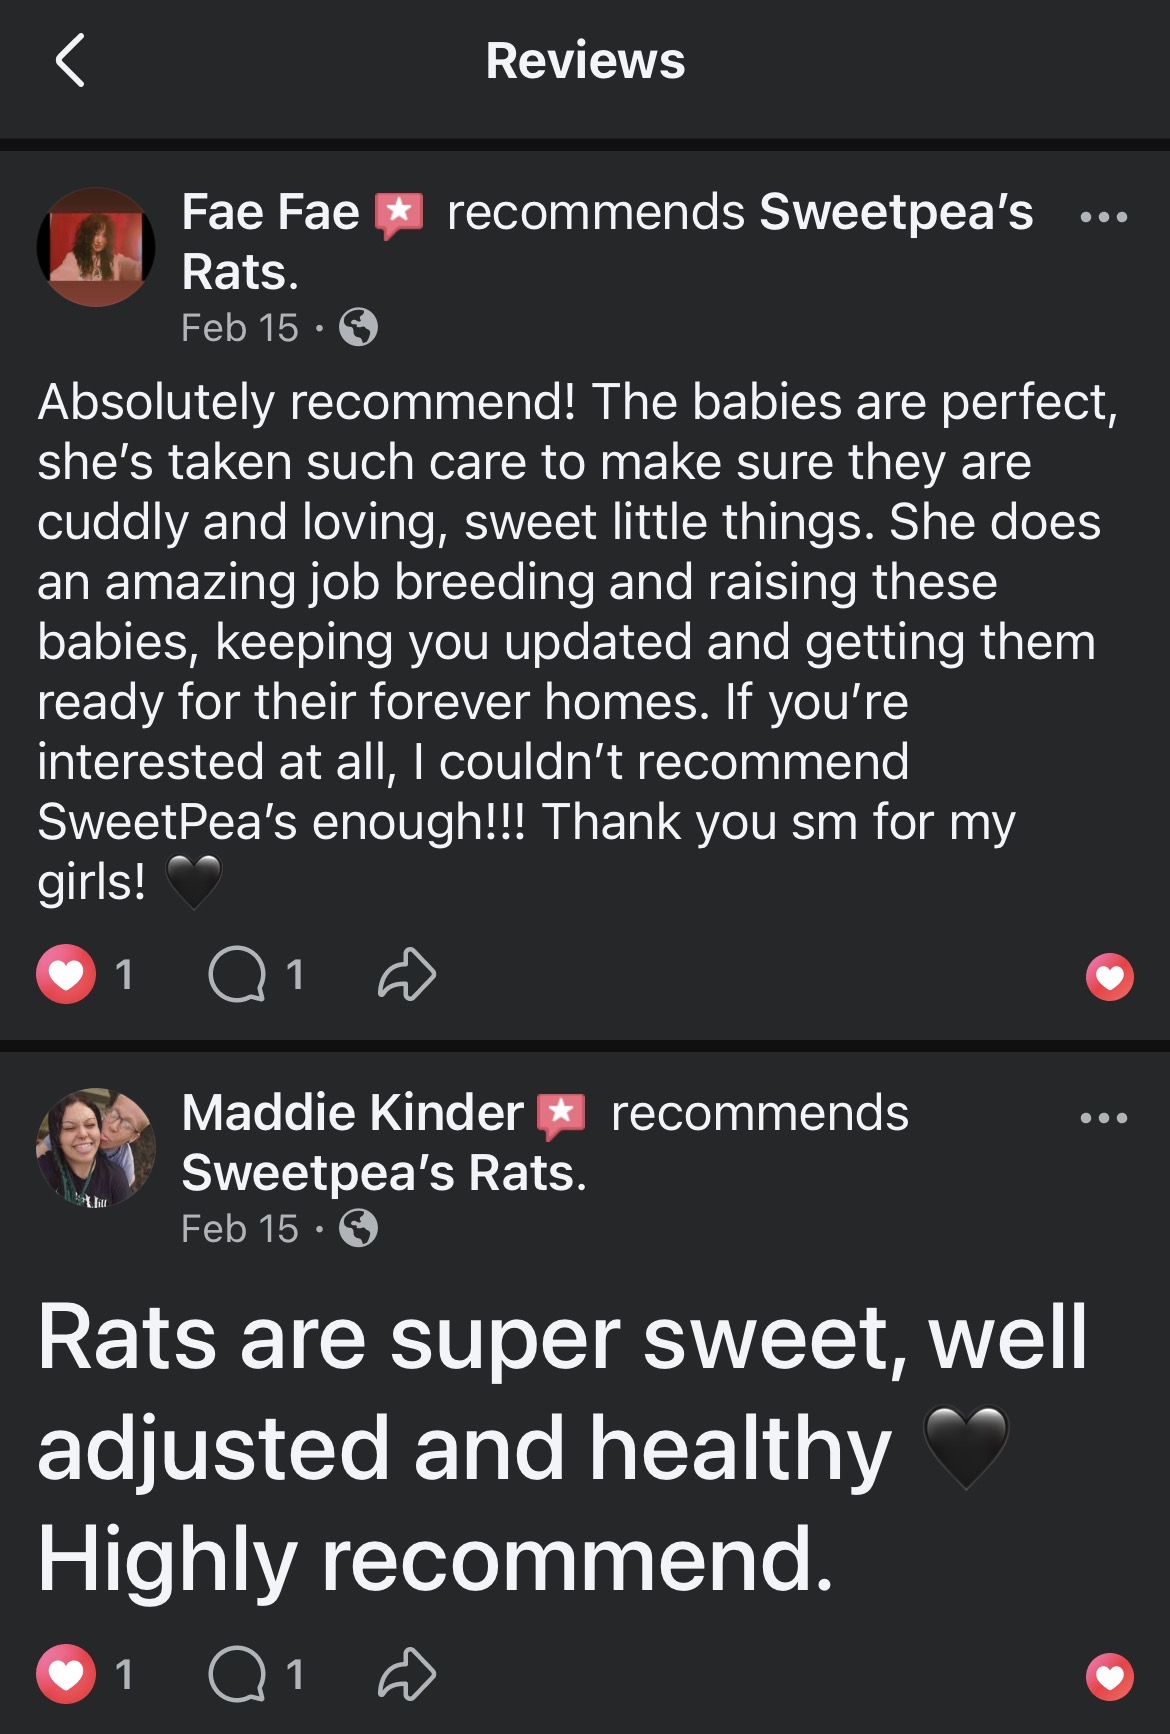
Task: Share Fae Fae's review
Action: click(x=407, y=975)
